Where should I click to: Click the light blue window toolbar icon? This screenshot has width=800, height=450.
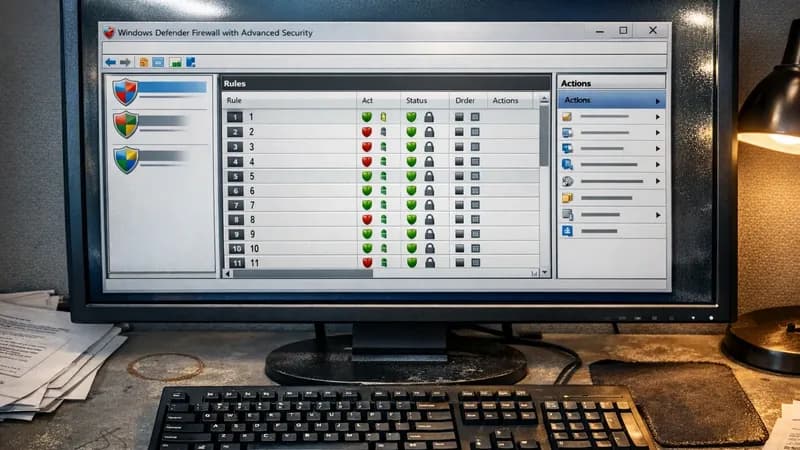pos(158,62)
